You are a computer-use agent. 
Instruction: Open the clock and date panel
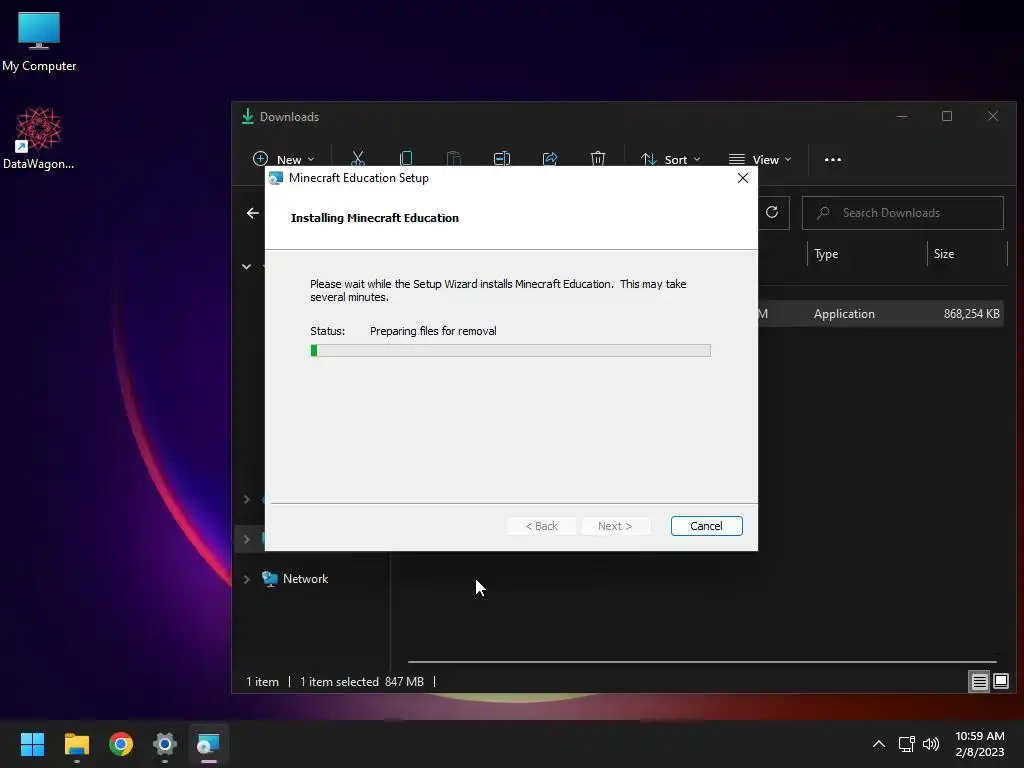pos(980,744)
